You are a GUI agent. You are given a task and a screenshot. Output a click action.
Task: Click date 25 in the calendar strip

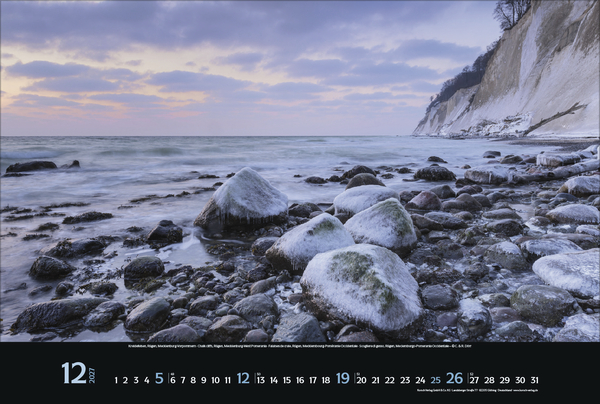point(435,380)
